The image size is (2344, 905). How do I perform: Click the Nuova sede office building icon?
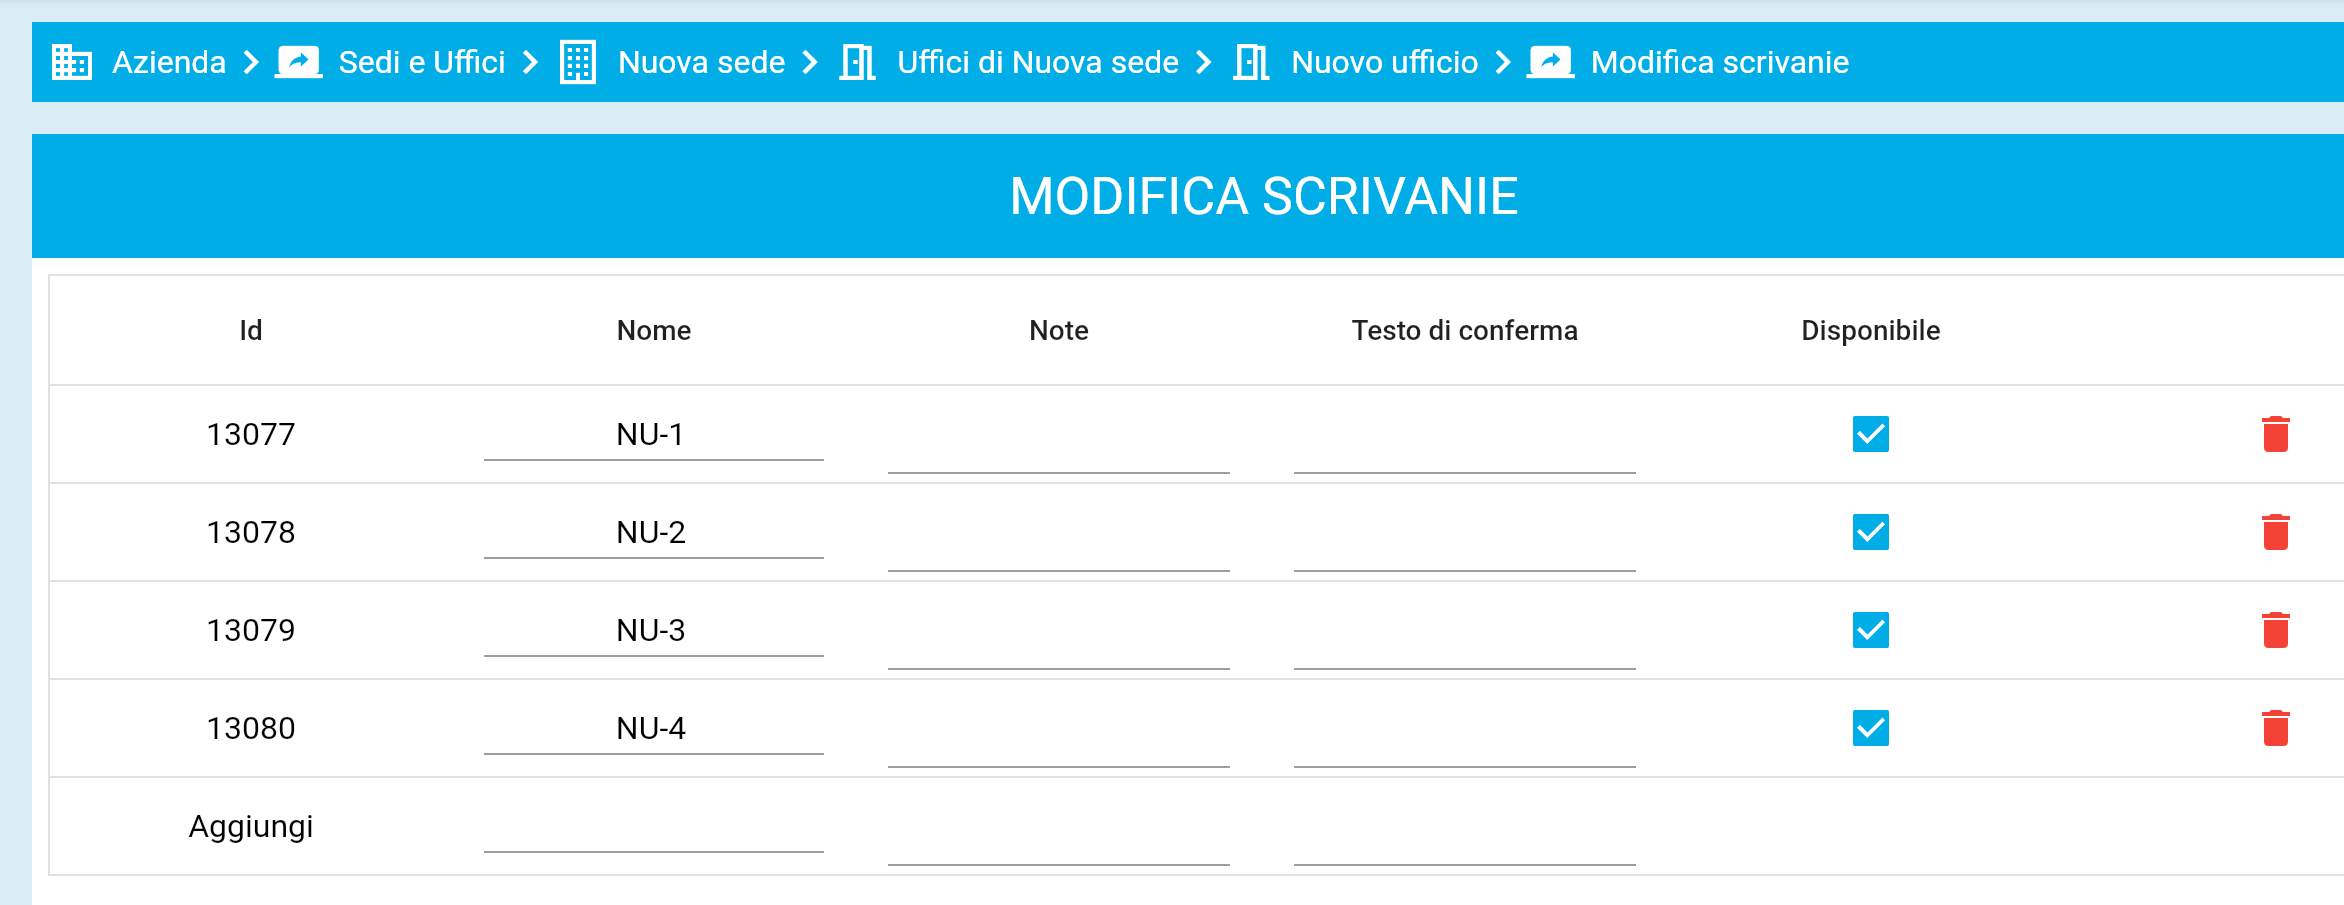tap(578, 62)
